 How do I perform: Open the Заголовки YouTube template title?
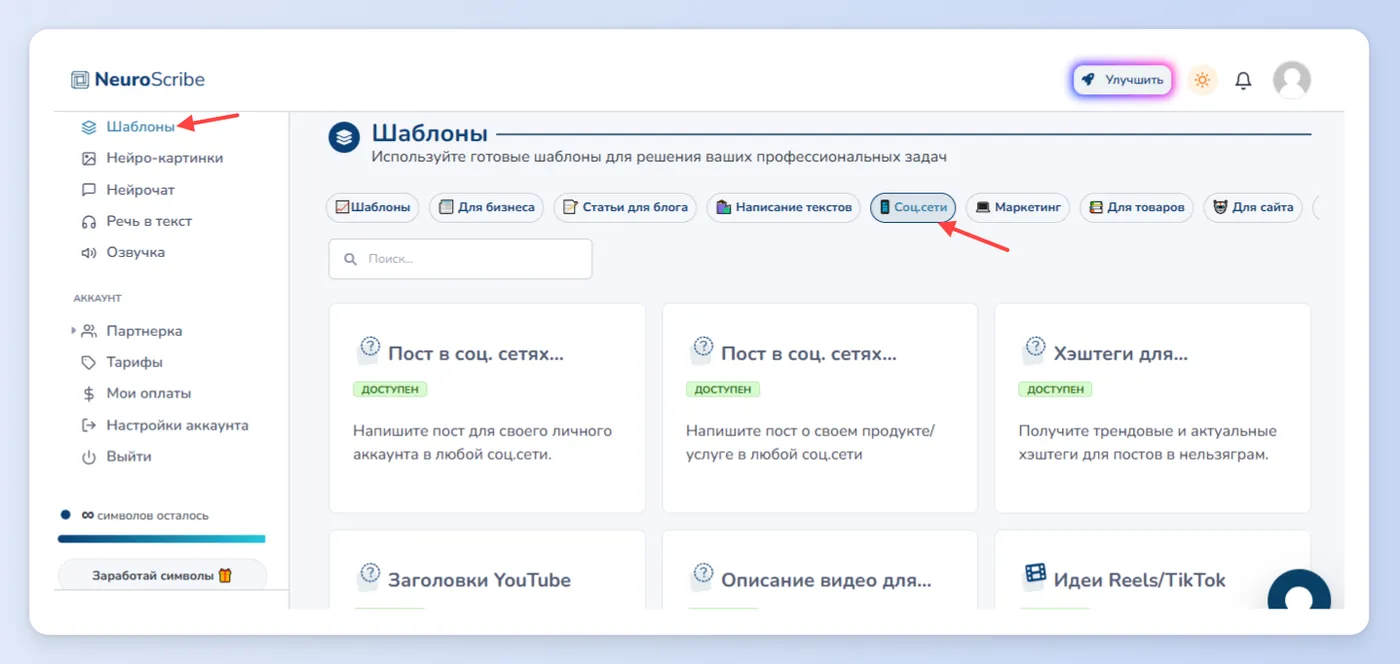(x=479, y=580)
